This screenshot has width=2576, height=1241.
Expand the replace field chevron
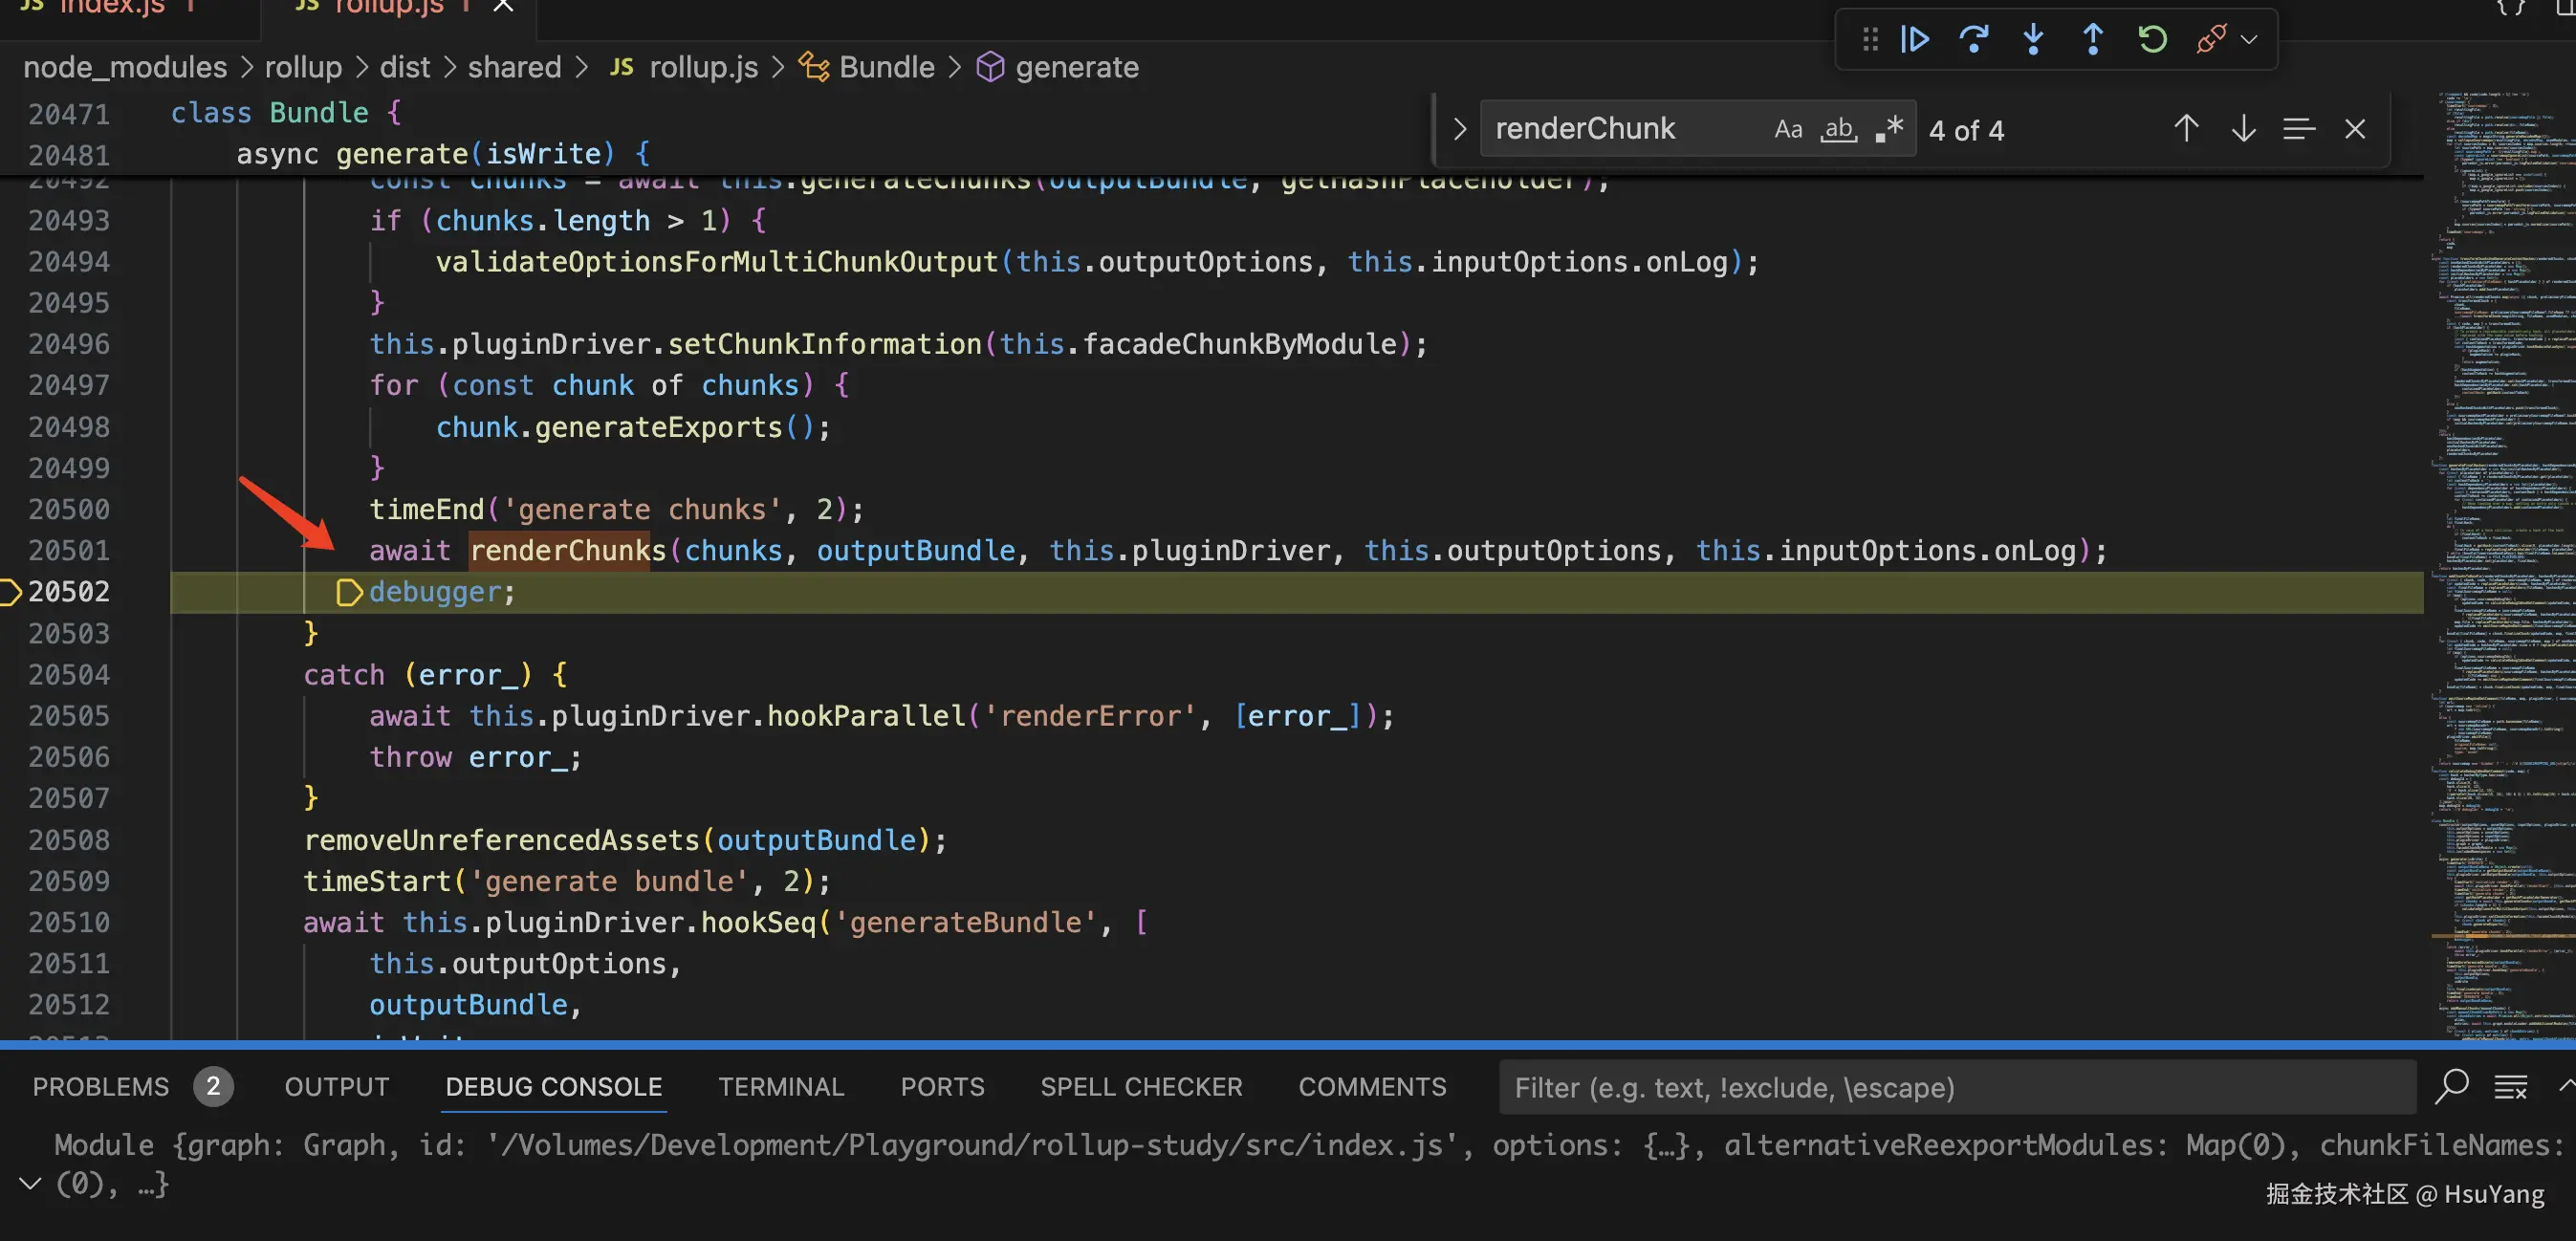(1459, 129)
